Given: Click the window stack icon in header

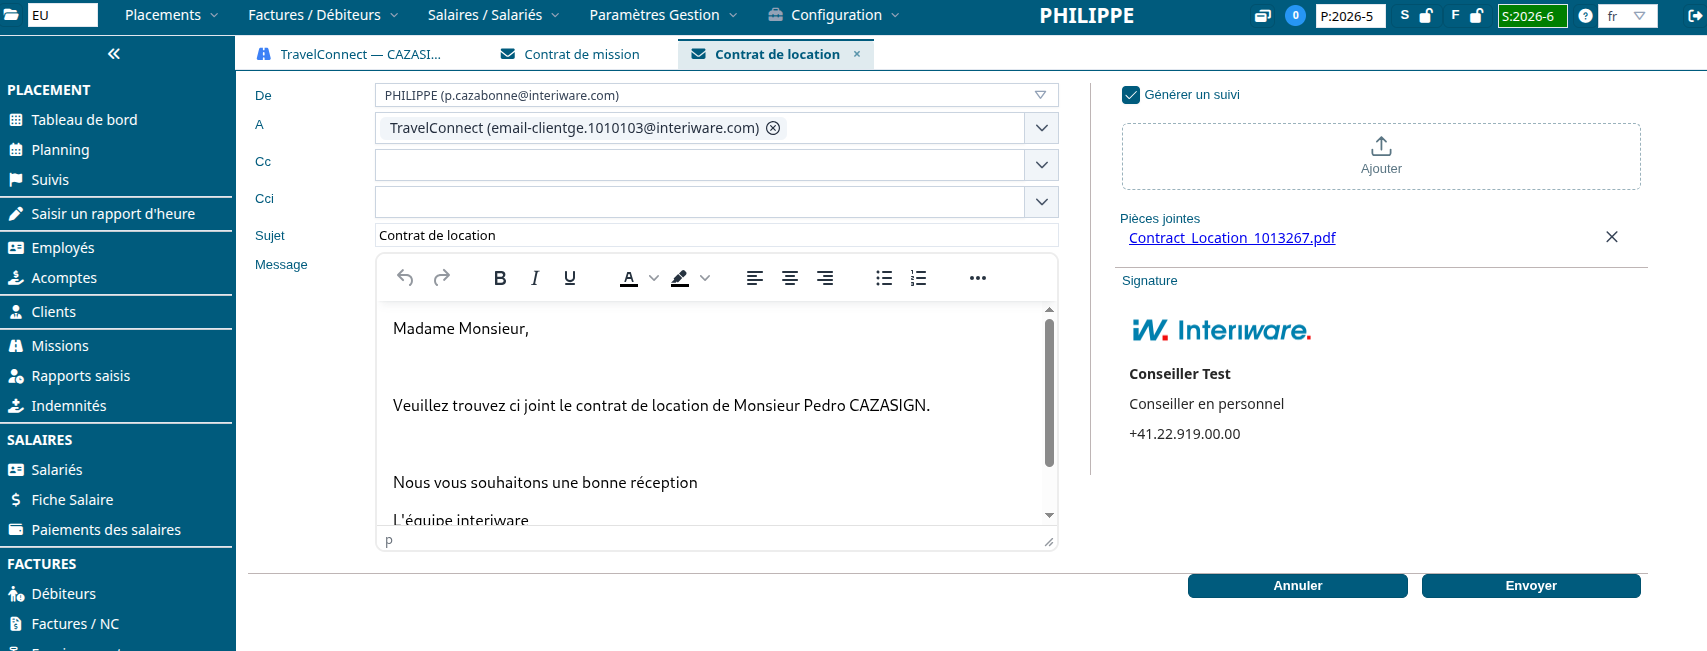Looking at the screenshot, I should point(1263,16).
